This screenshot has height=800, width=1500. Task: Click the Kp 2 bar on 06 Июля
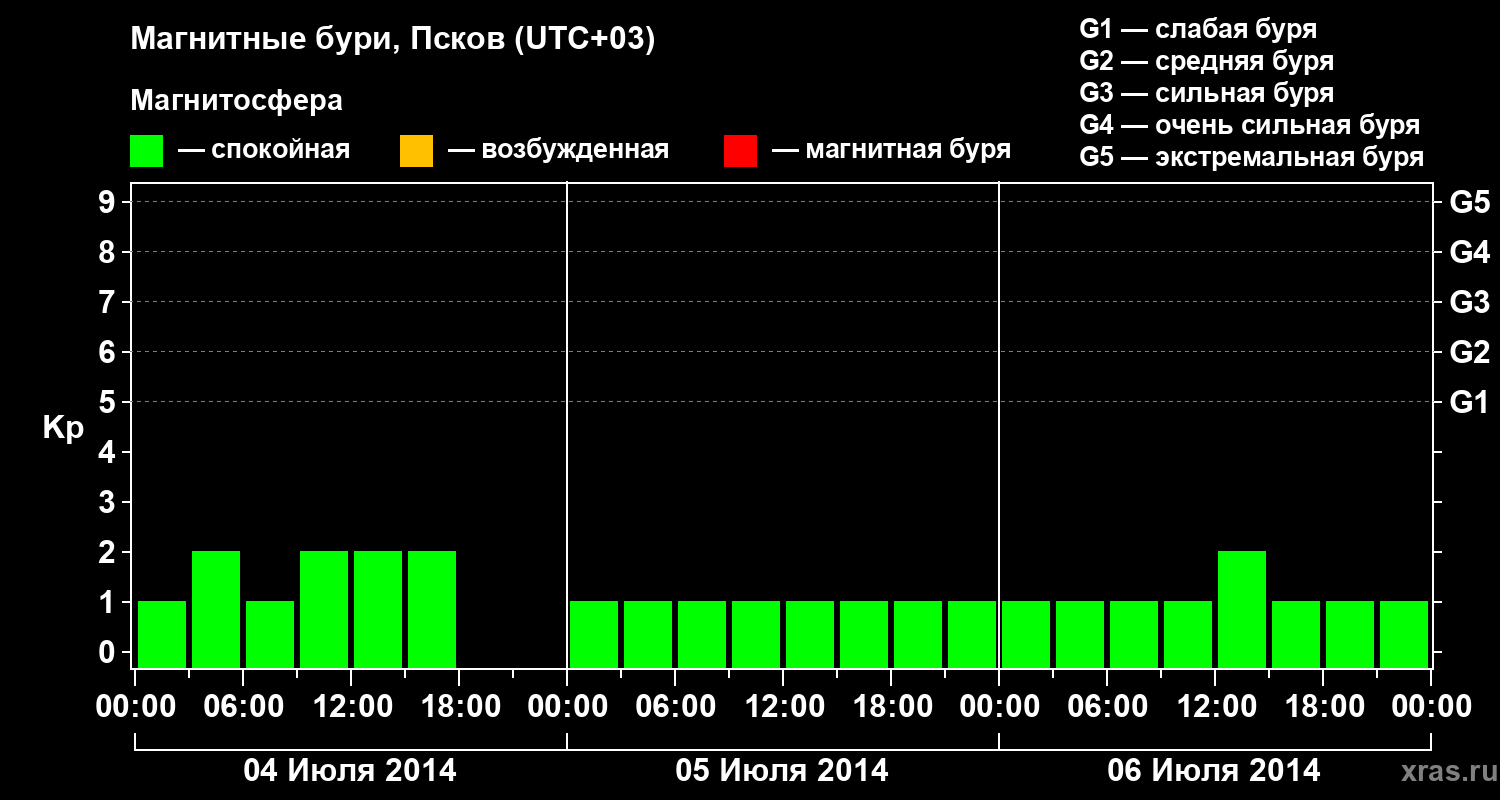point(1242,609)
